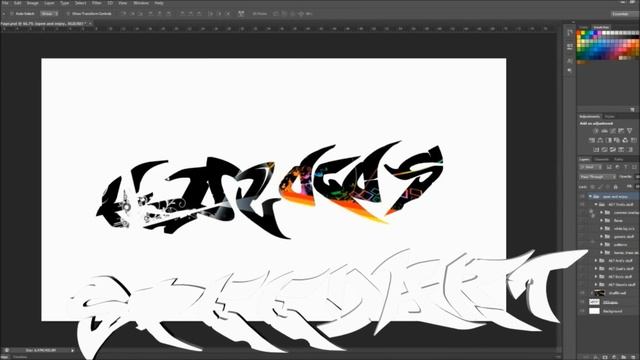Select the Background layer row

[x=609, y=311]
